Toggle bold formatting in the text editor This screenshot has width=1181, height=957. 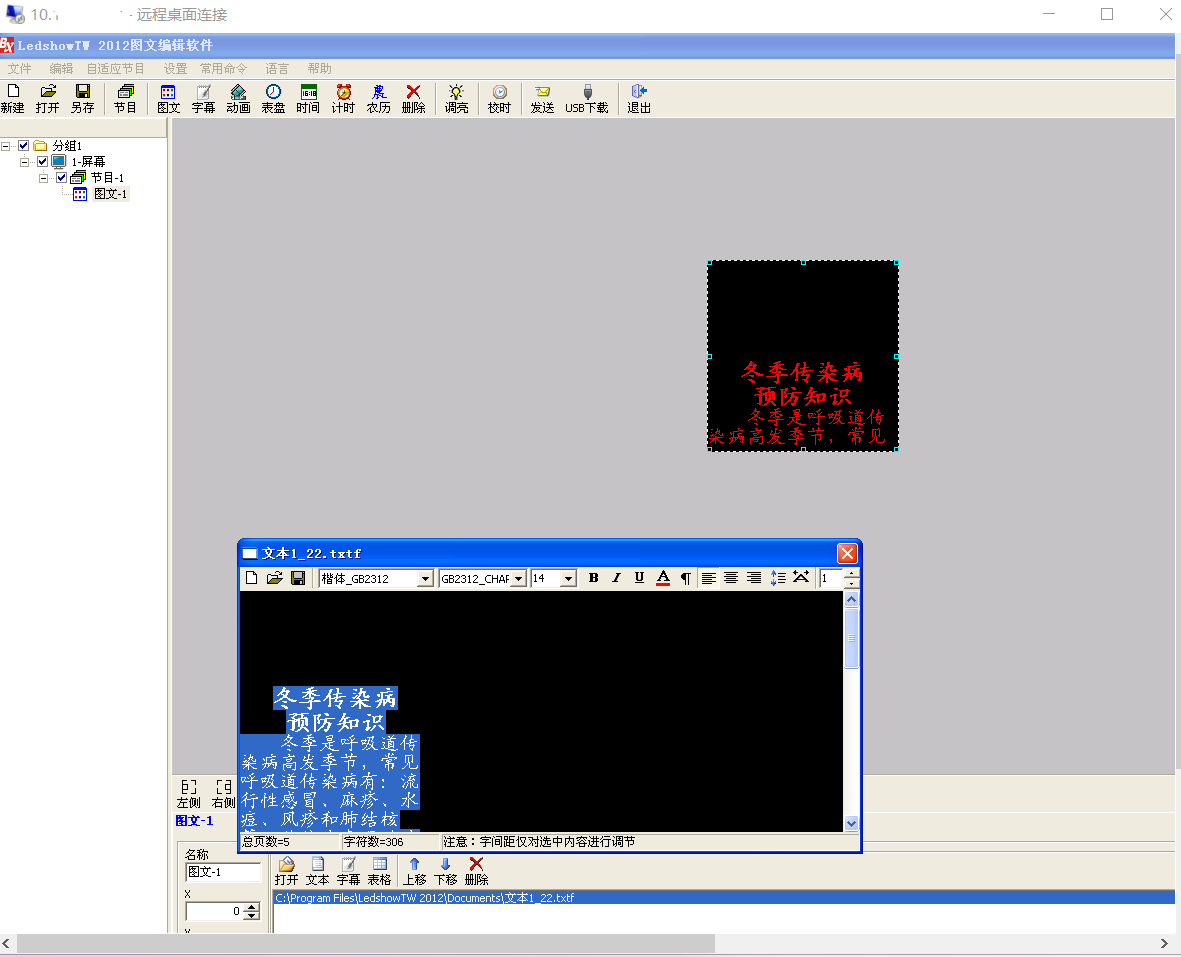pos(594,578)
